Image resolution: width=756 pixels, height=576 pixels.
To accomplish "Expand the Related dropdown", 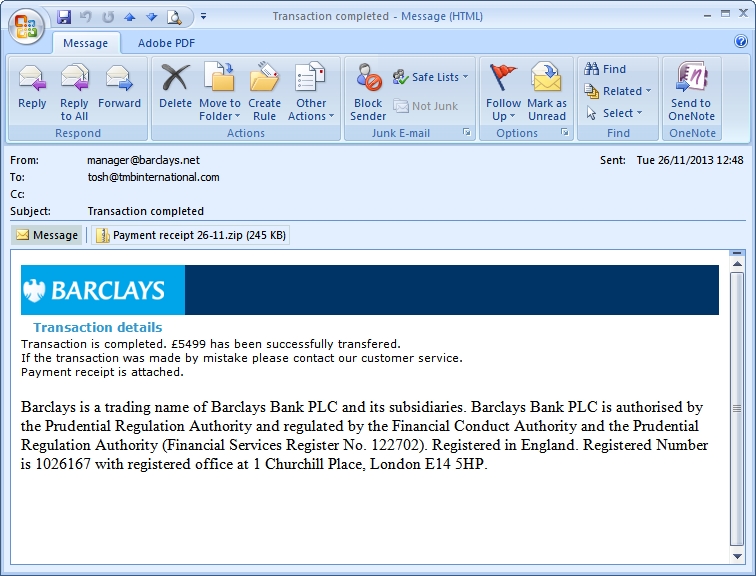I will 618,91.
